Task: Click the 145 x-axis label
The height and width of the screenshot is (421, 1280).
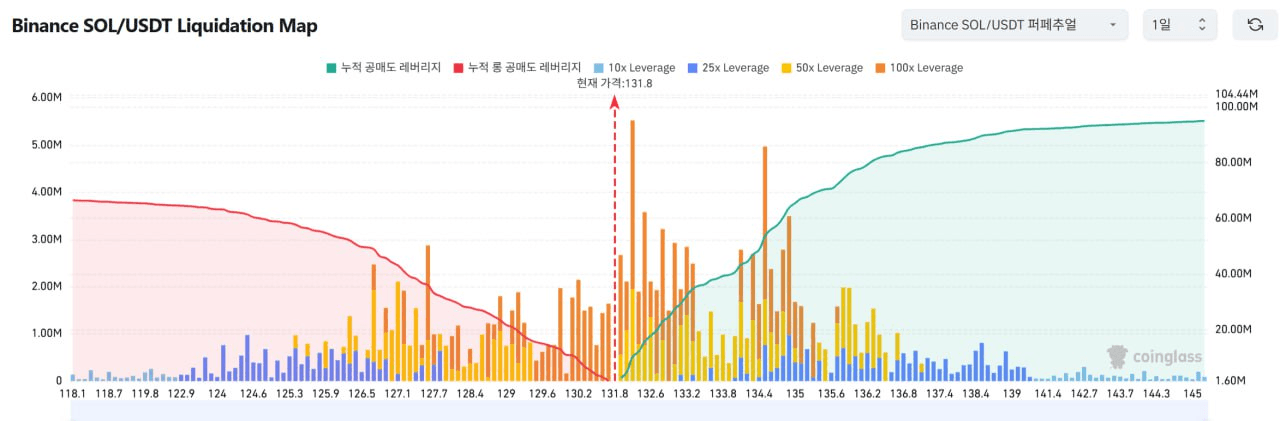Action: pos(1191,394)
